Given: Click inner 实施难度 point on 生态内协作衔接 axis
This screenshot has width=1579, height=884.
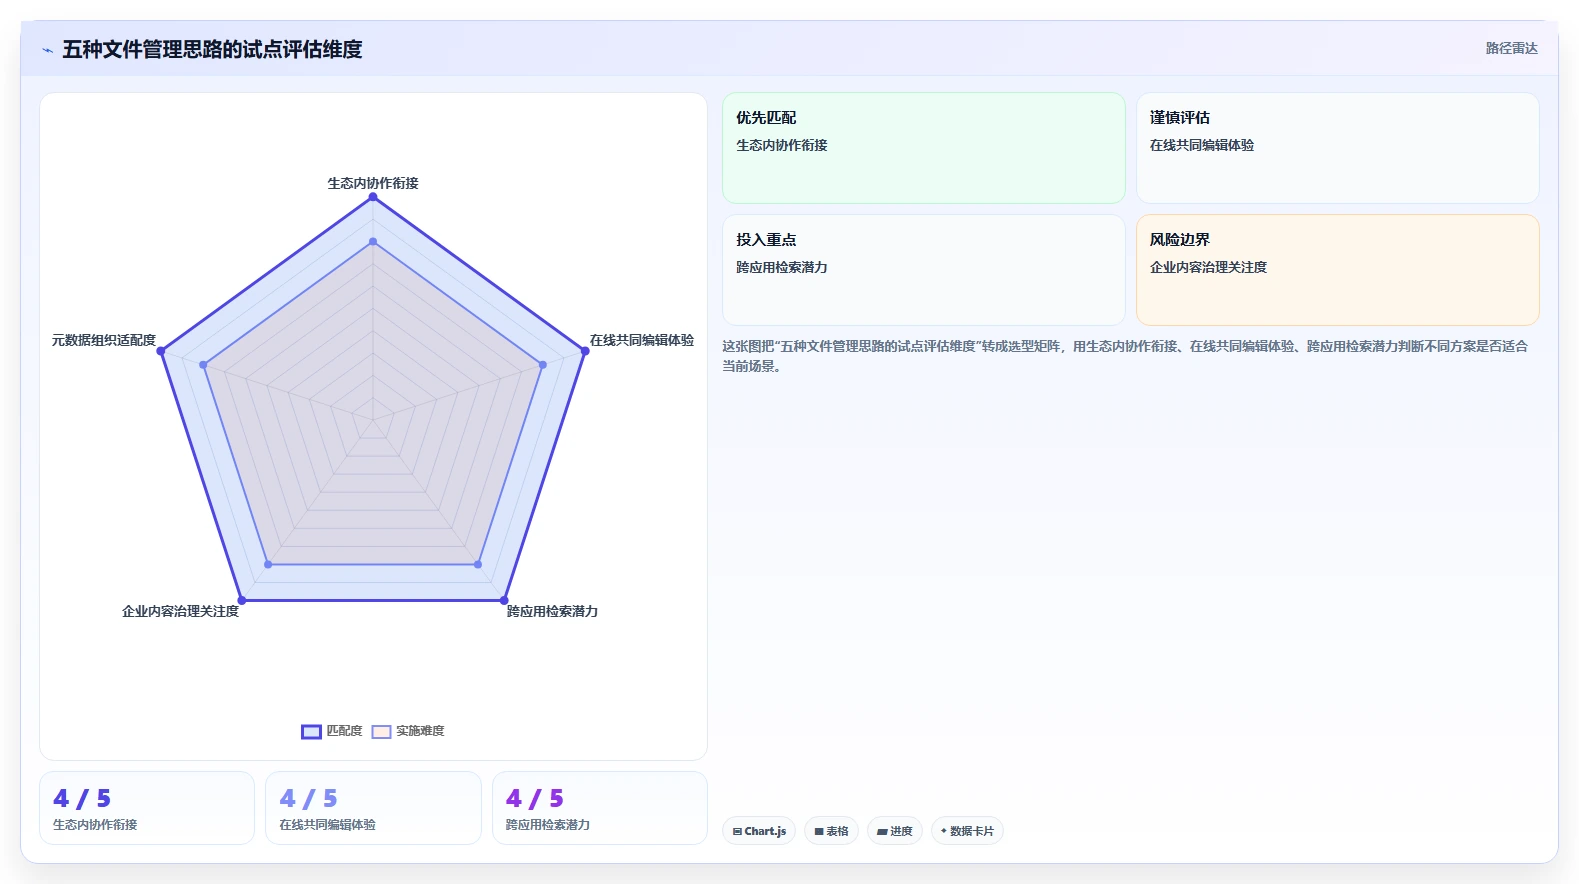Looking at the screenshot, I should (x=373, y=241).
